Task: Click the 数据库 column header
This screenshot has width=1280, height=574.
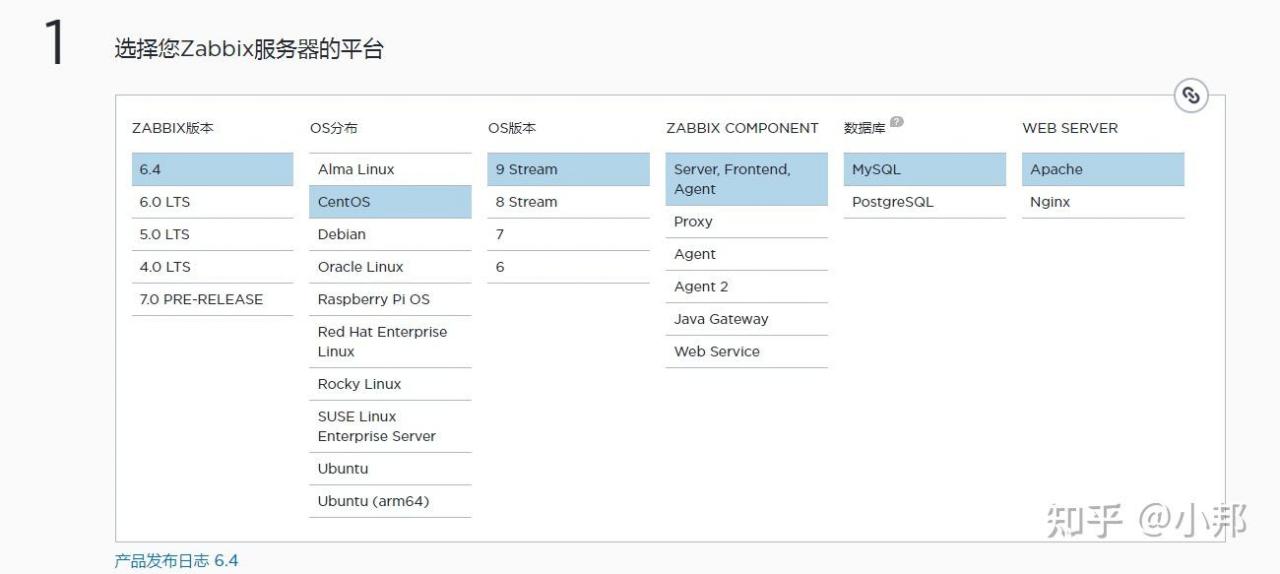Action: point(865,128)
